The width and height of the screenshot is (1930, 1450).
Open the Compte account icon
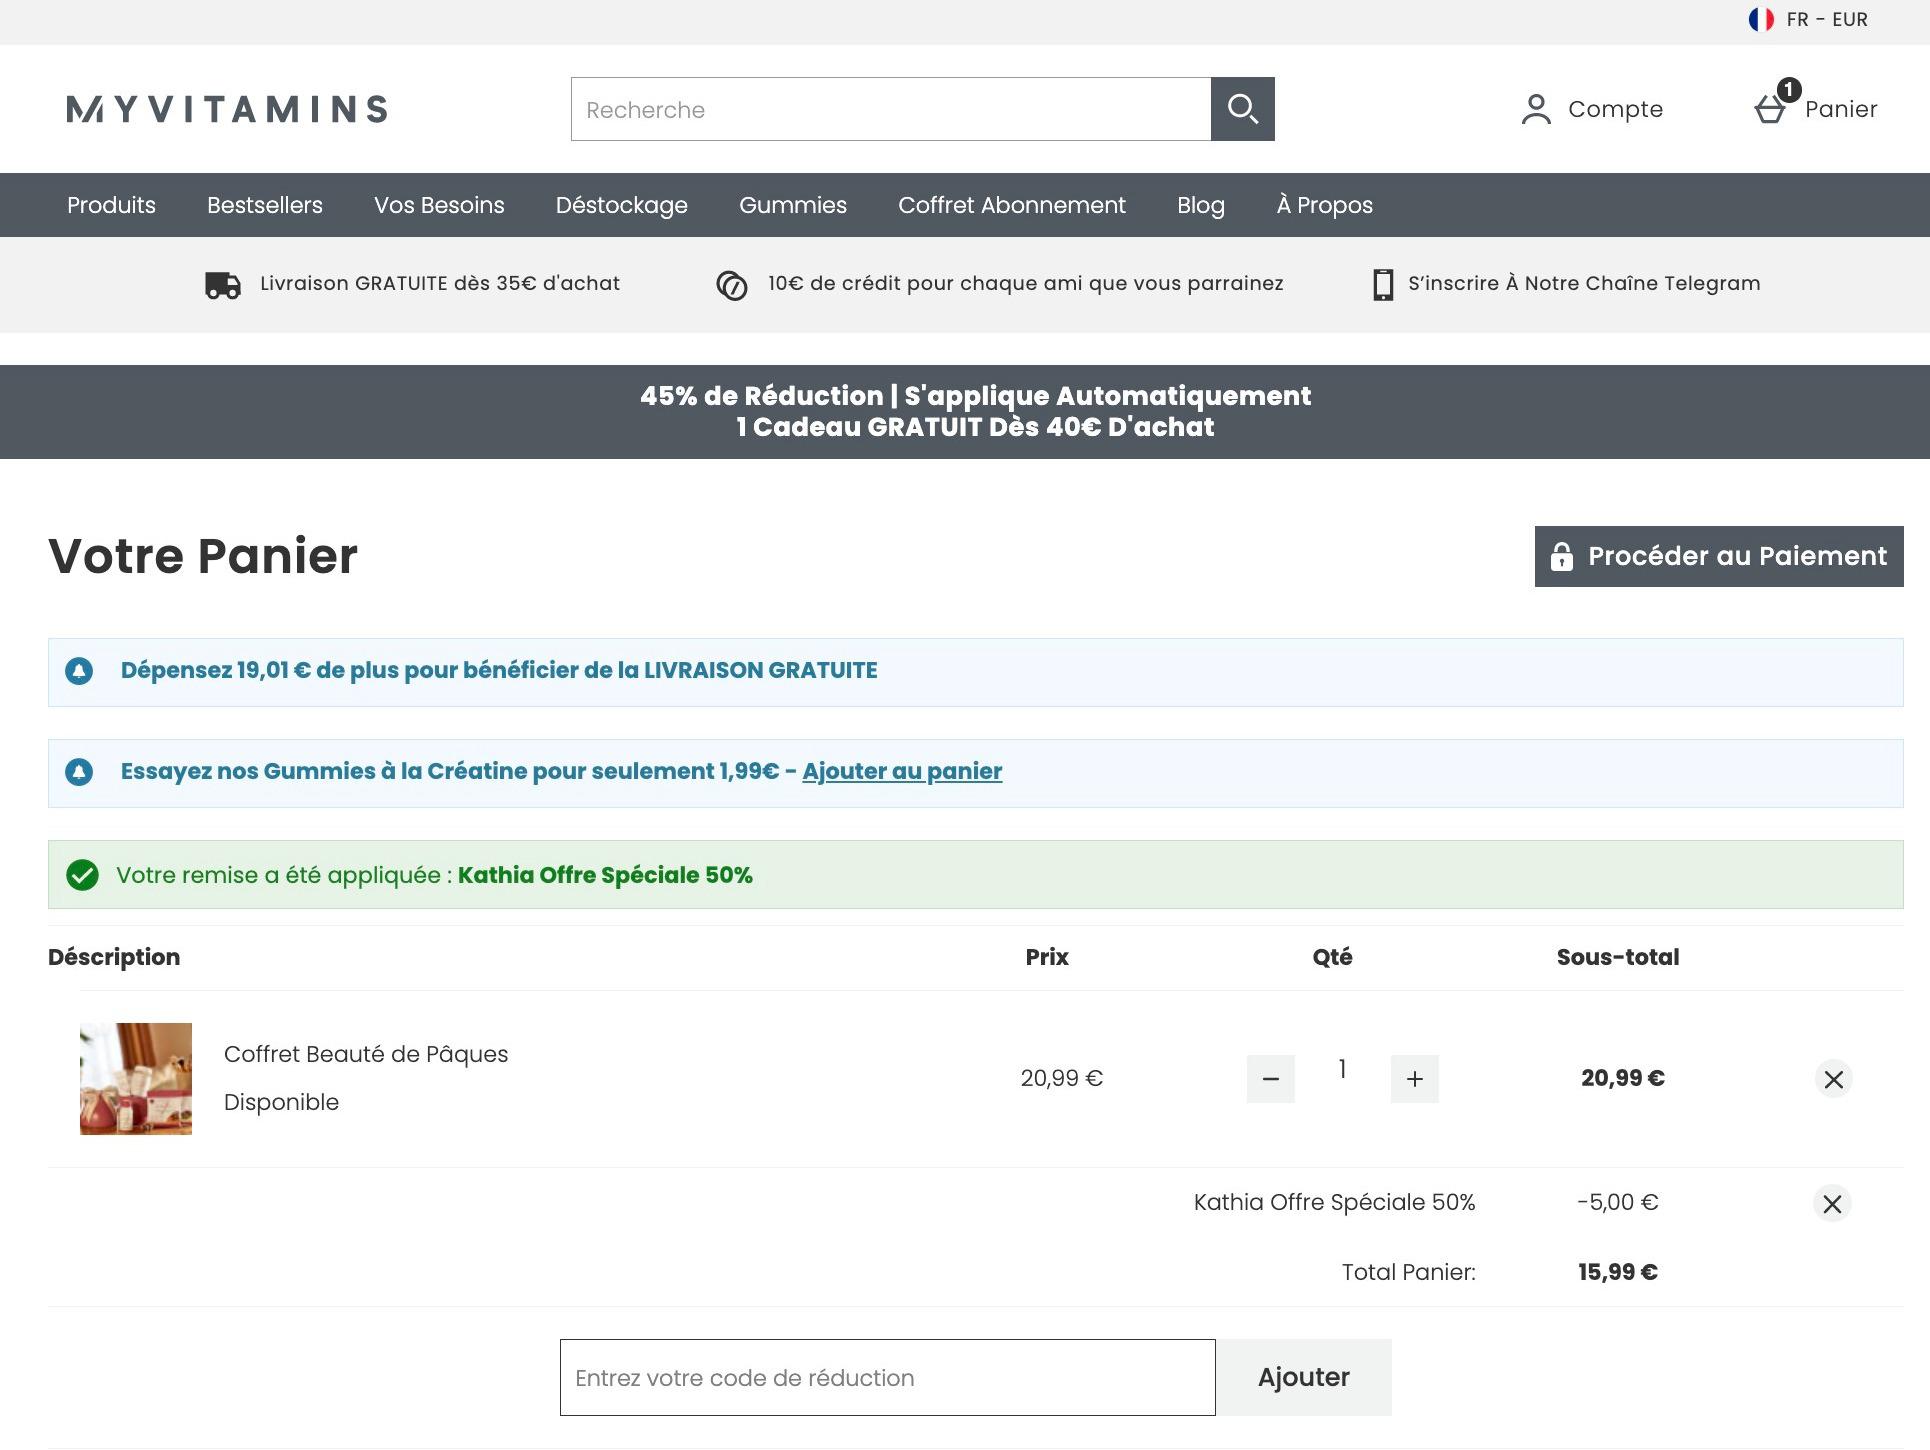pos(1536,109)
